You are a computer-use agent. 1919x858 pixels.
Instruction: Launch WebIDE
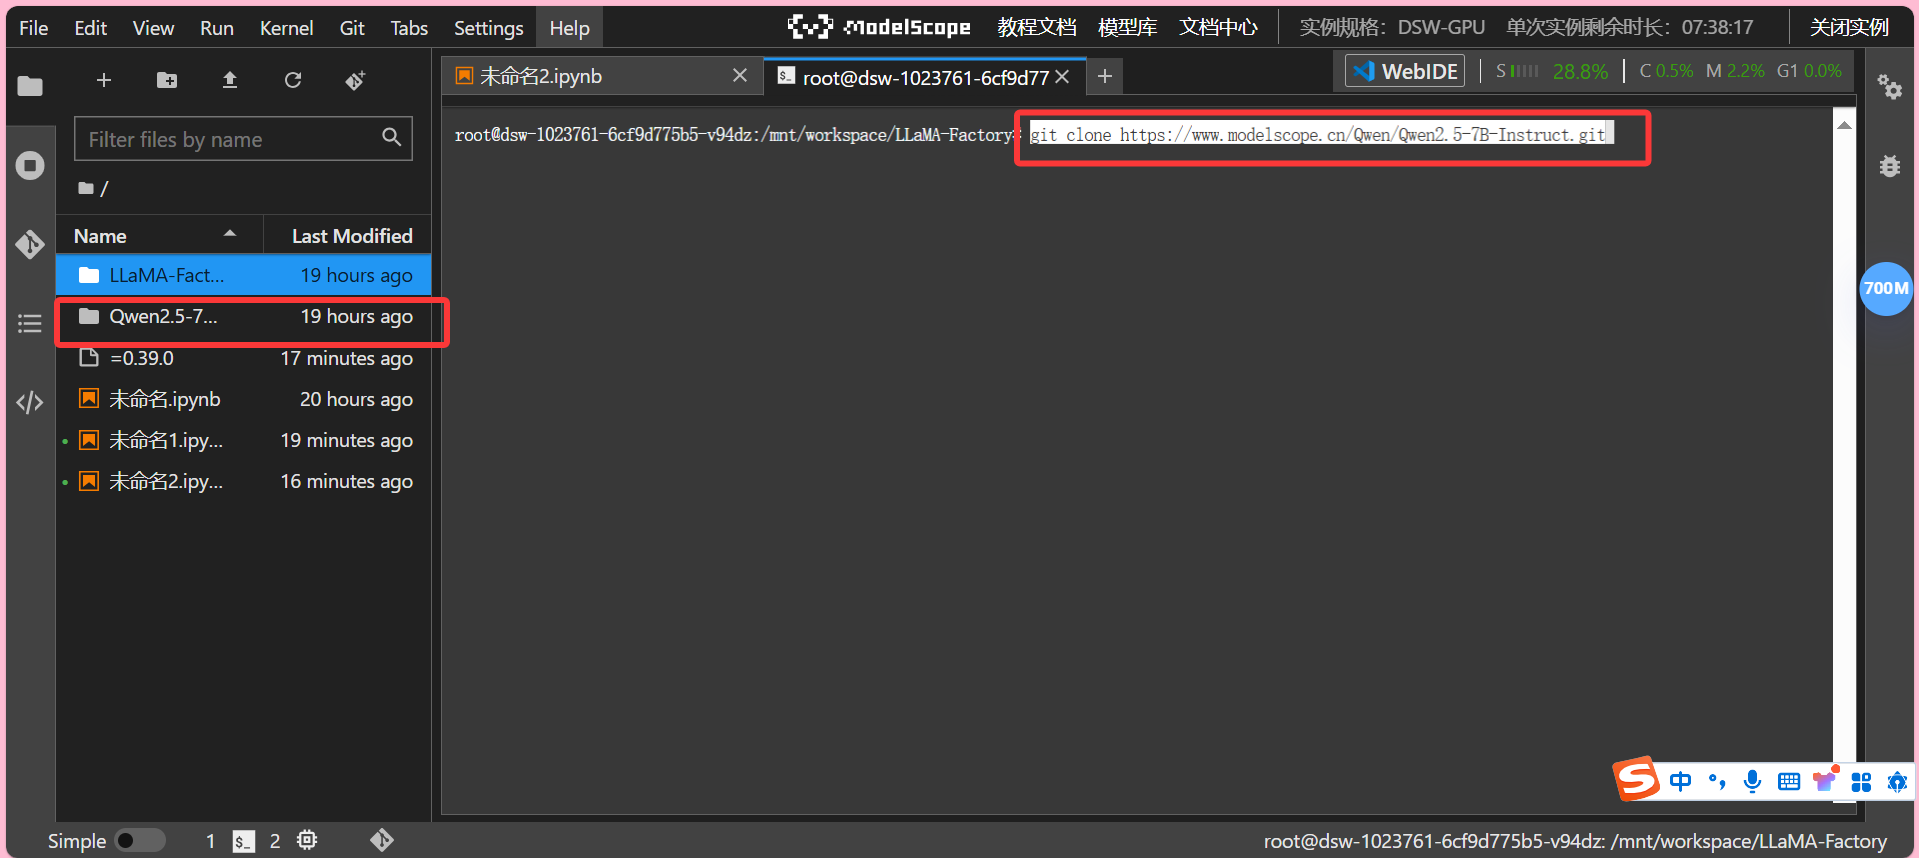pos(1405,71)
